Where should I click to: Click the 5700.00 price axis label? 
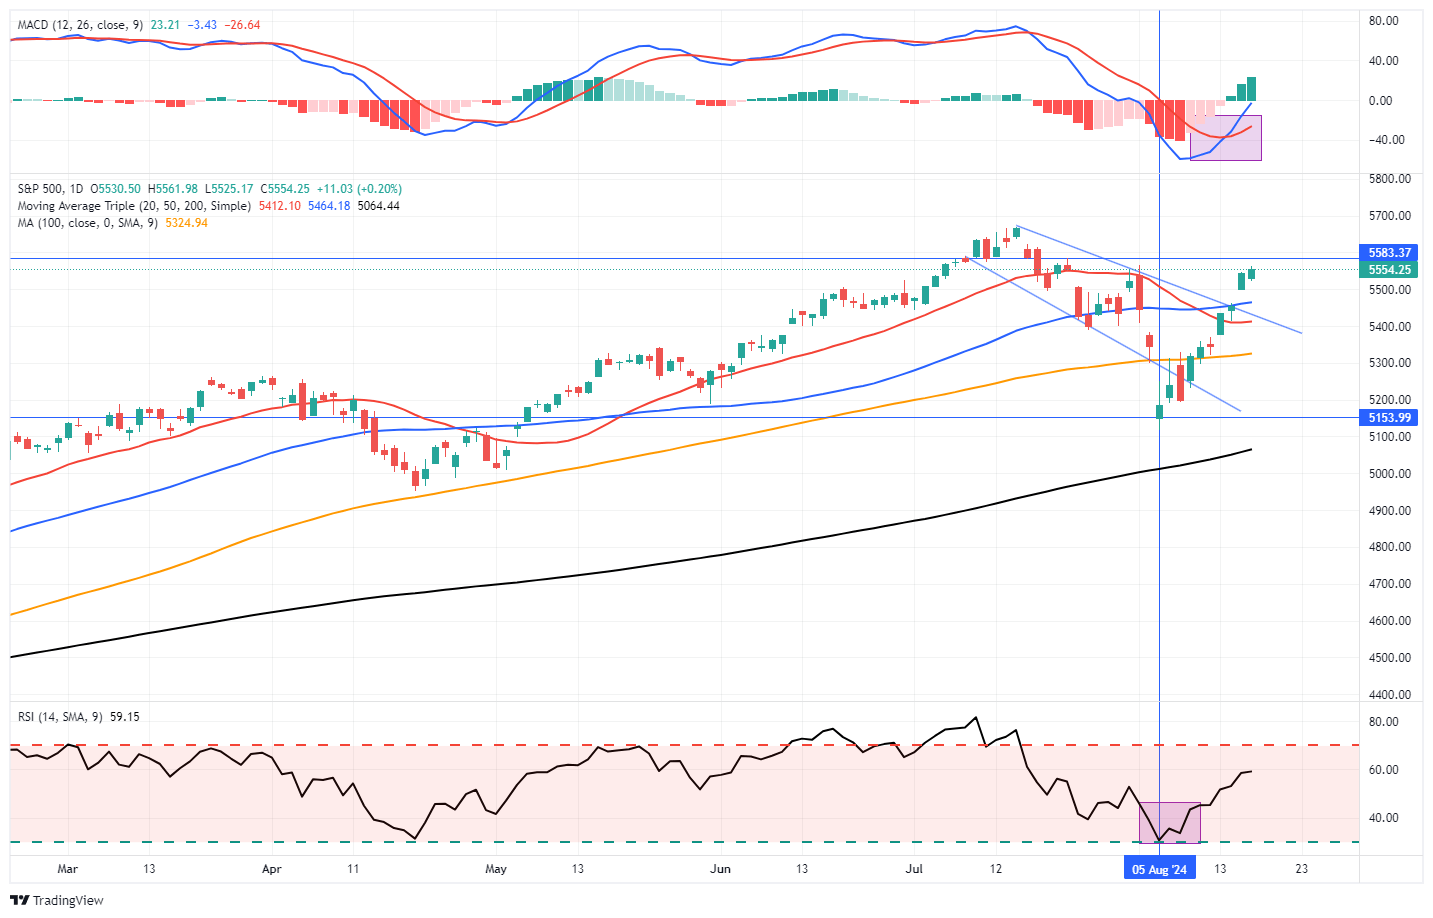(1390, 216)
